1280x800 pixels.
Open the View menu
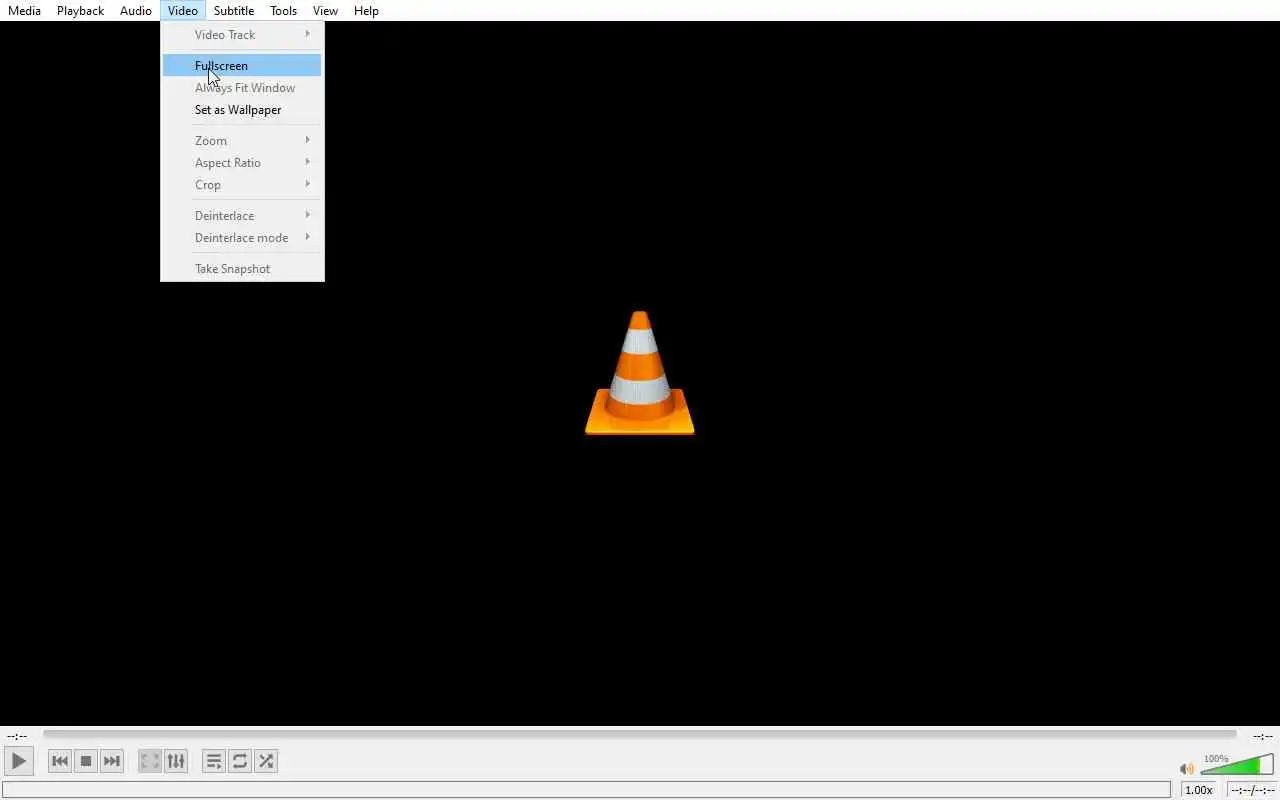[325, 10]
